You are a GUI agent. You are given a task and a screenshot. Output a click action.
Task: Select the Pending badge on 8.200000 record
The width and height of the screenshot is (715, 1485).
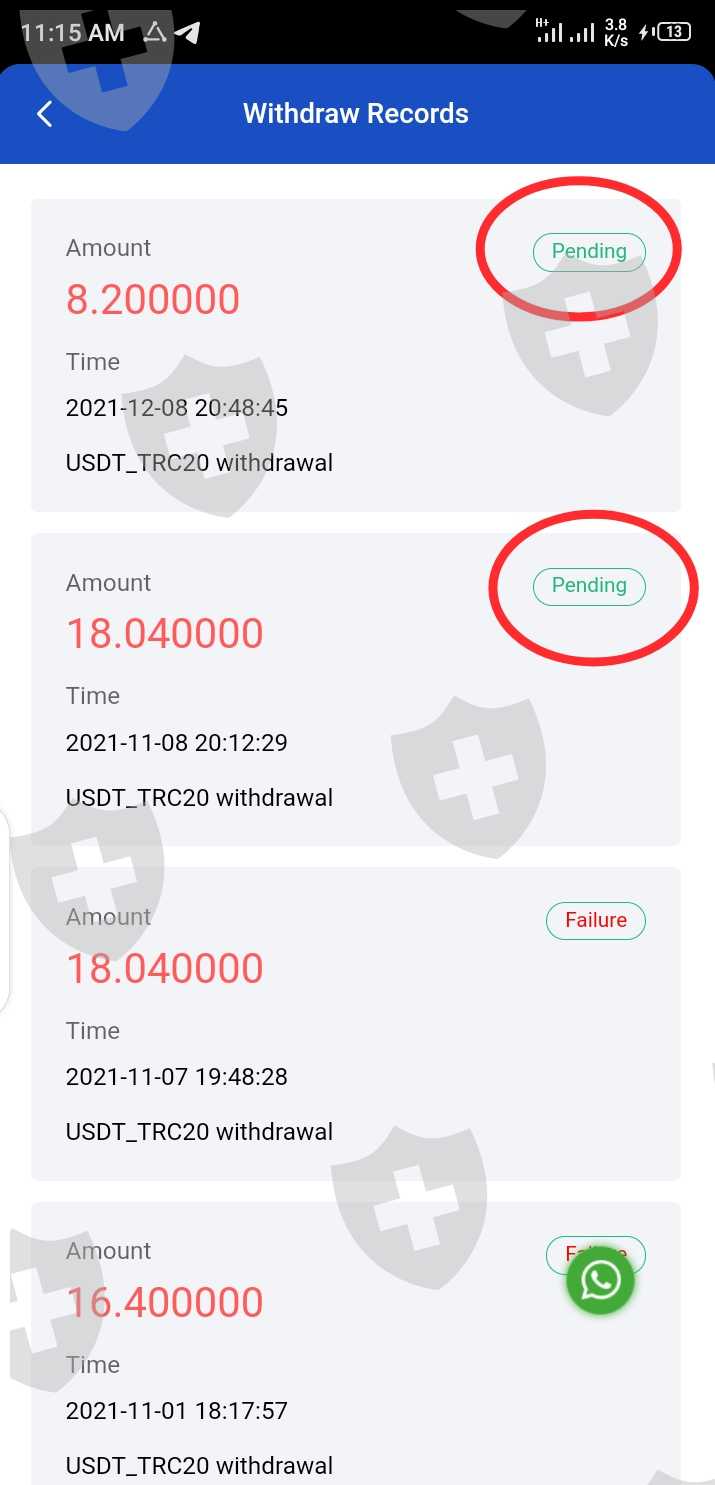[x=589, y=251]
